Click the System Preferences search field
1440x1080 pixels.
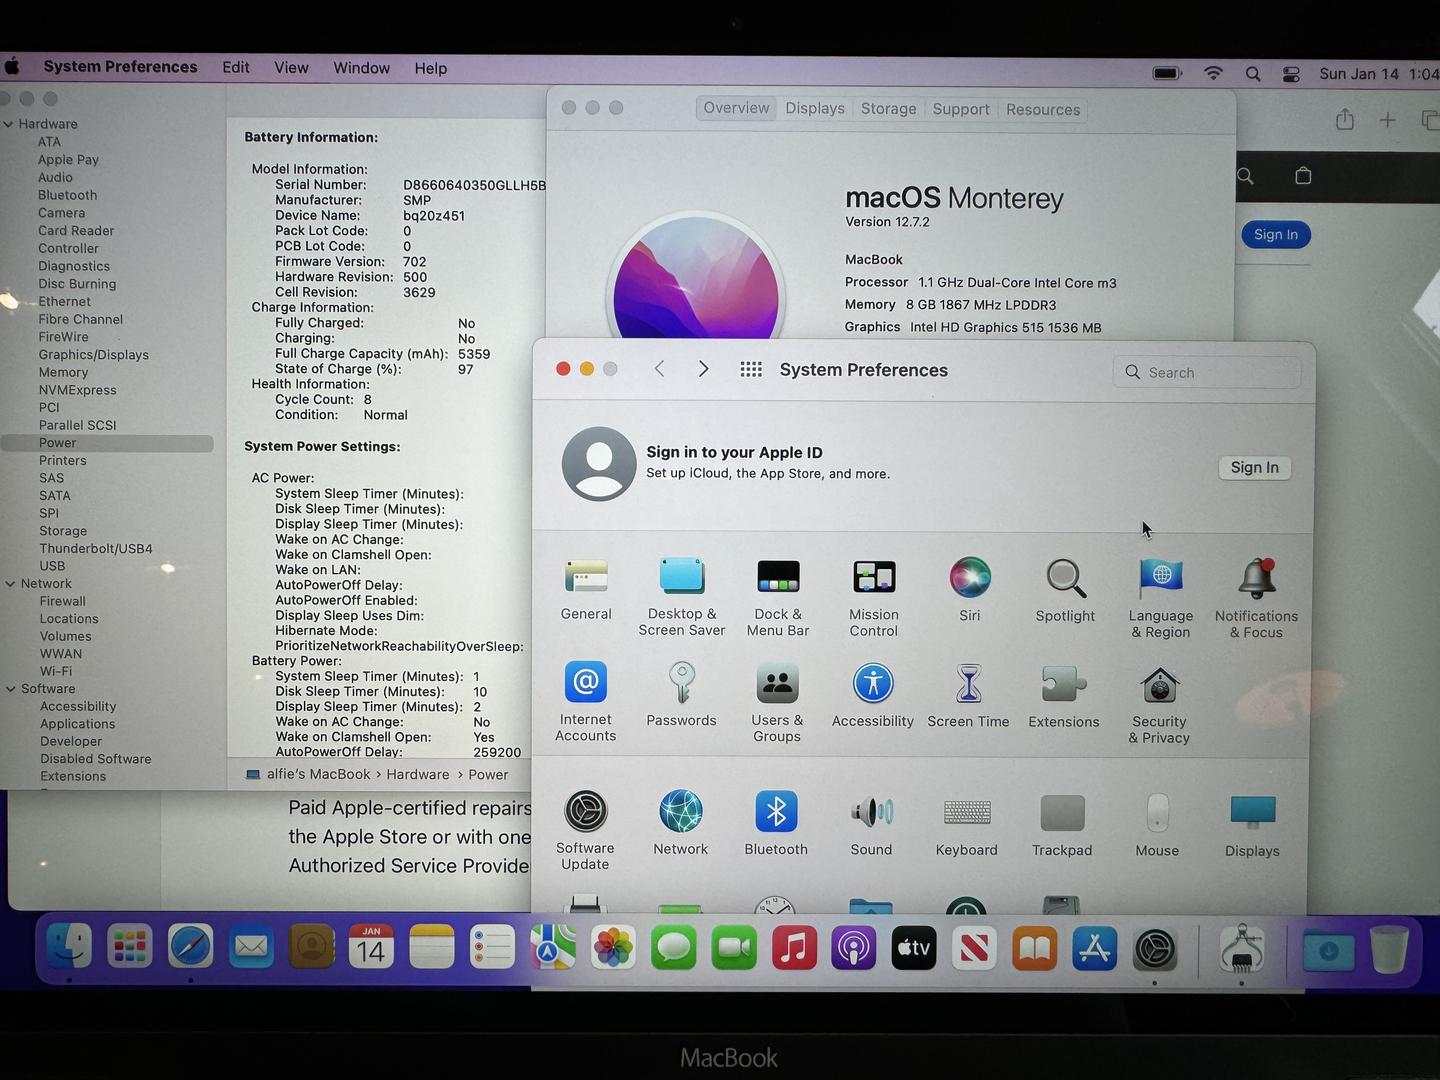tap(1207, 372)
